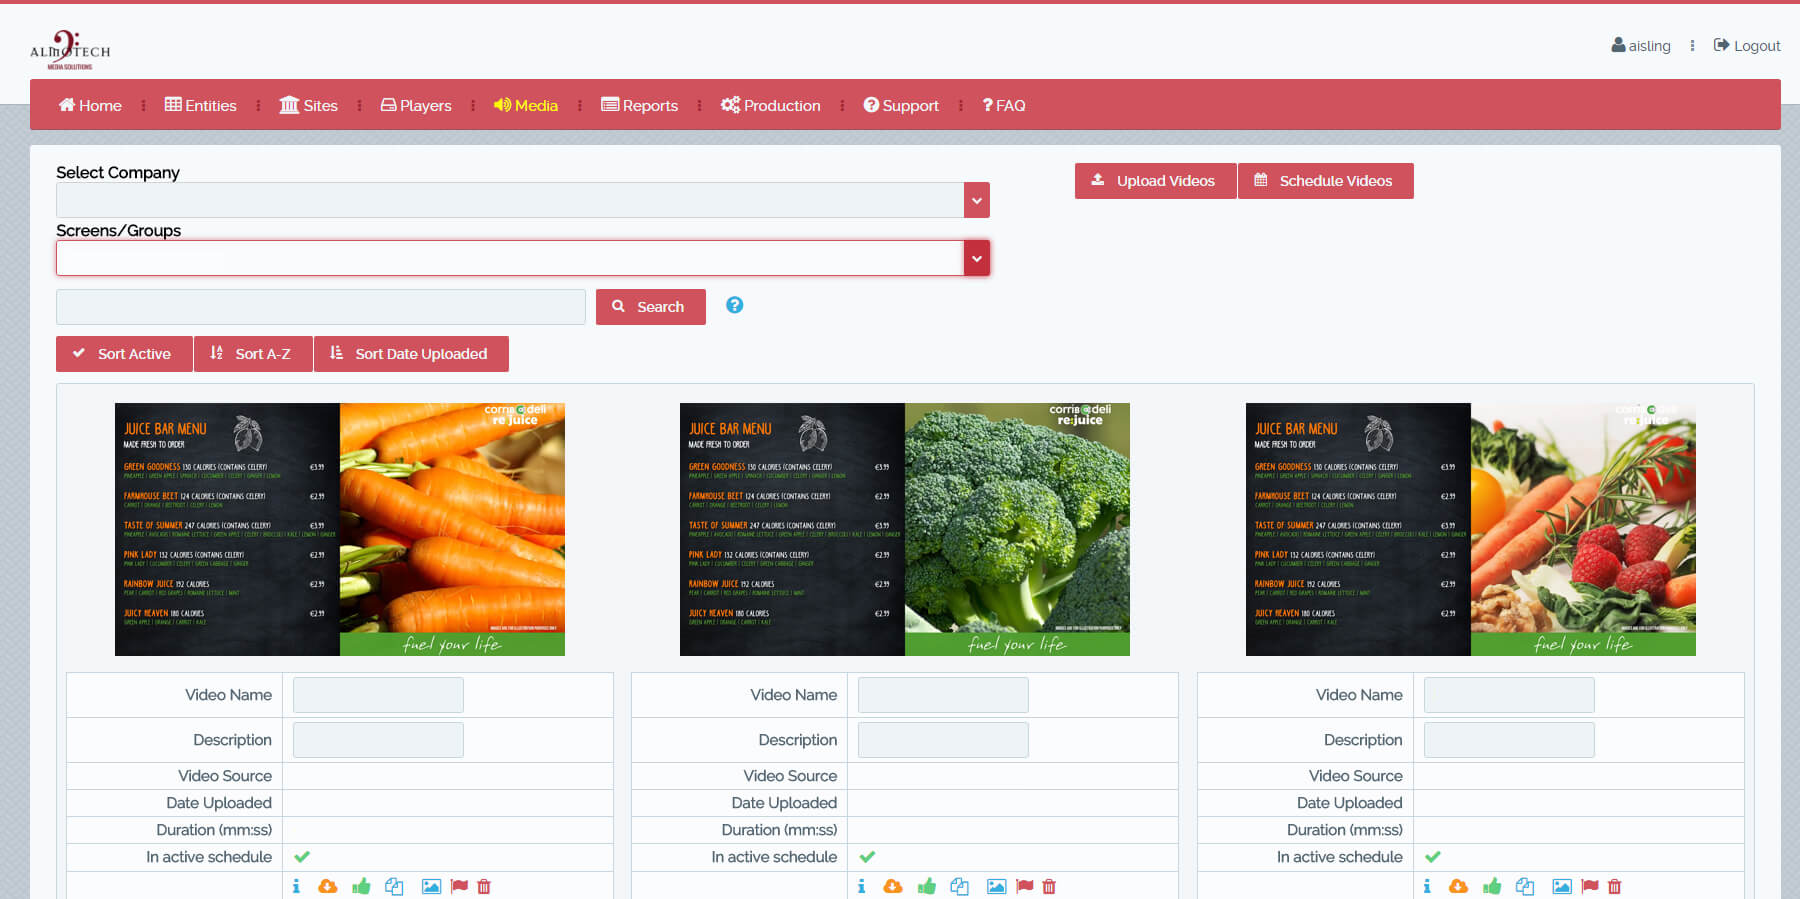This screenshot has height=899, width=1800.
Task: Expand the Screens/Groups dropdown arrow
Action: pyautogui.click(x=977, y=258)
